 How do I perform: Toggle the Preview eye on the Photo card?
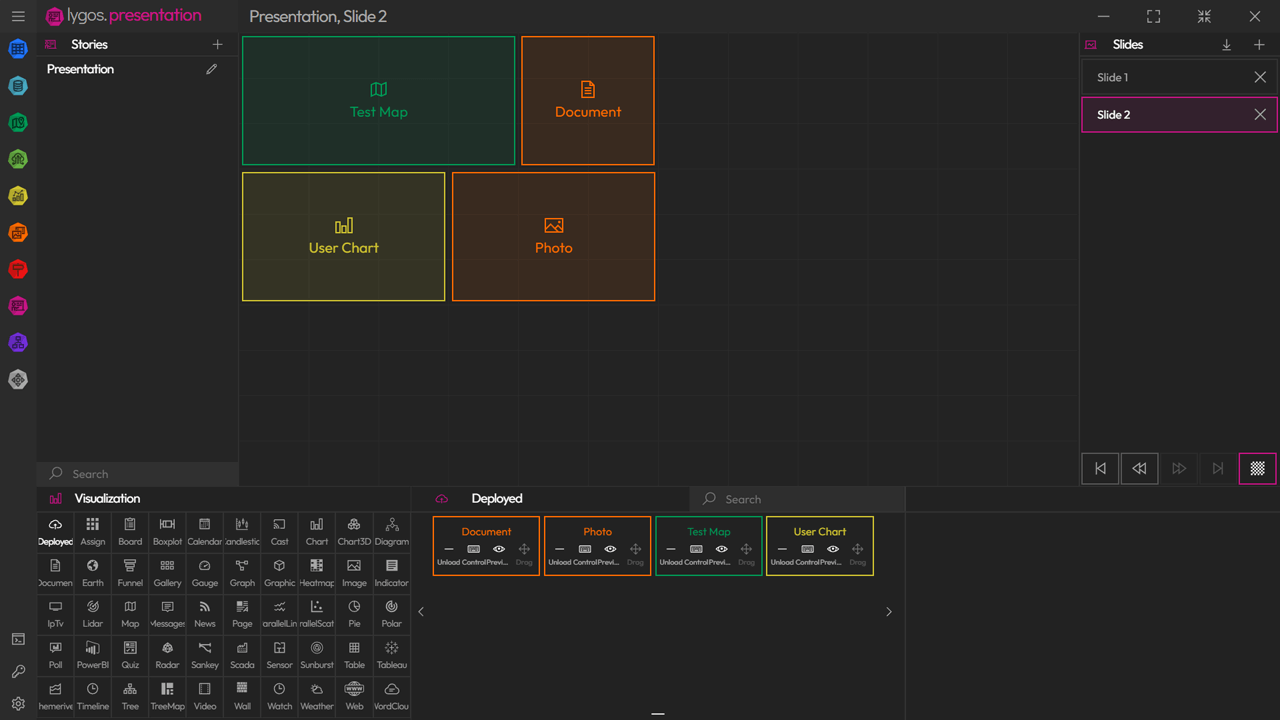point(610,549)
